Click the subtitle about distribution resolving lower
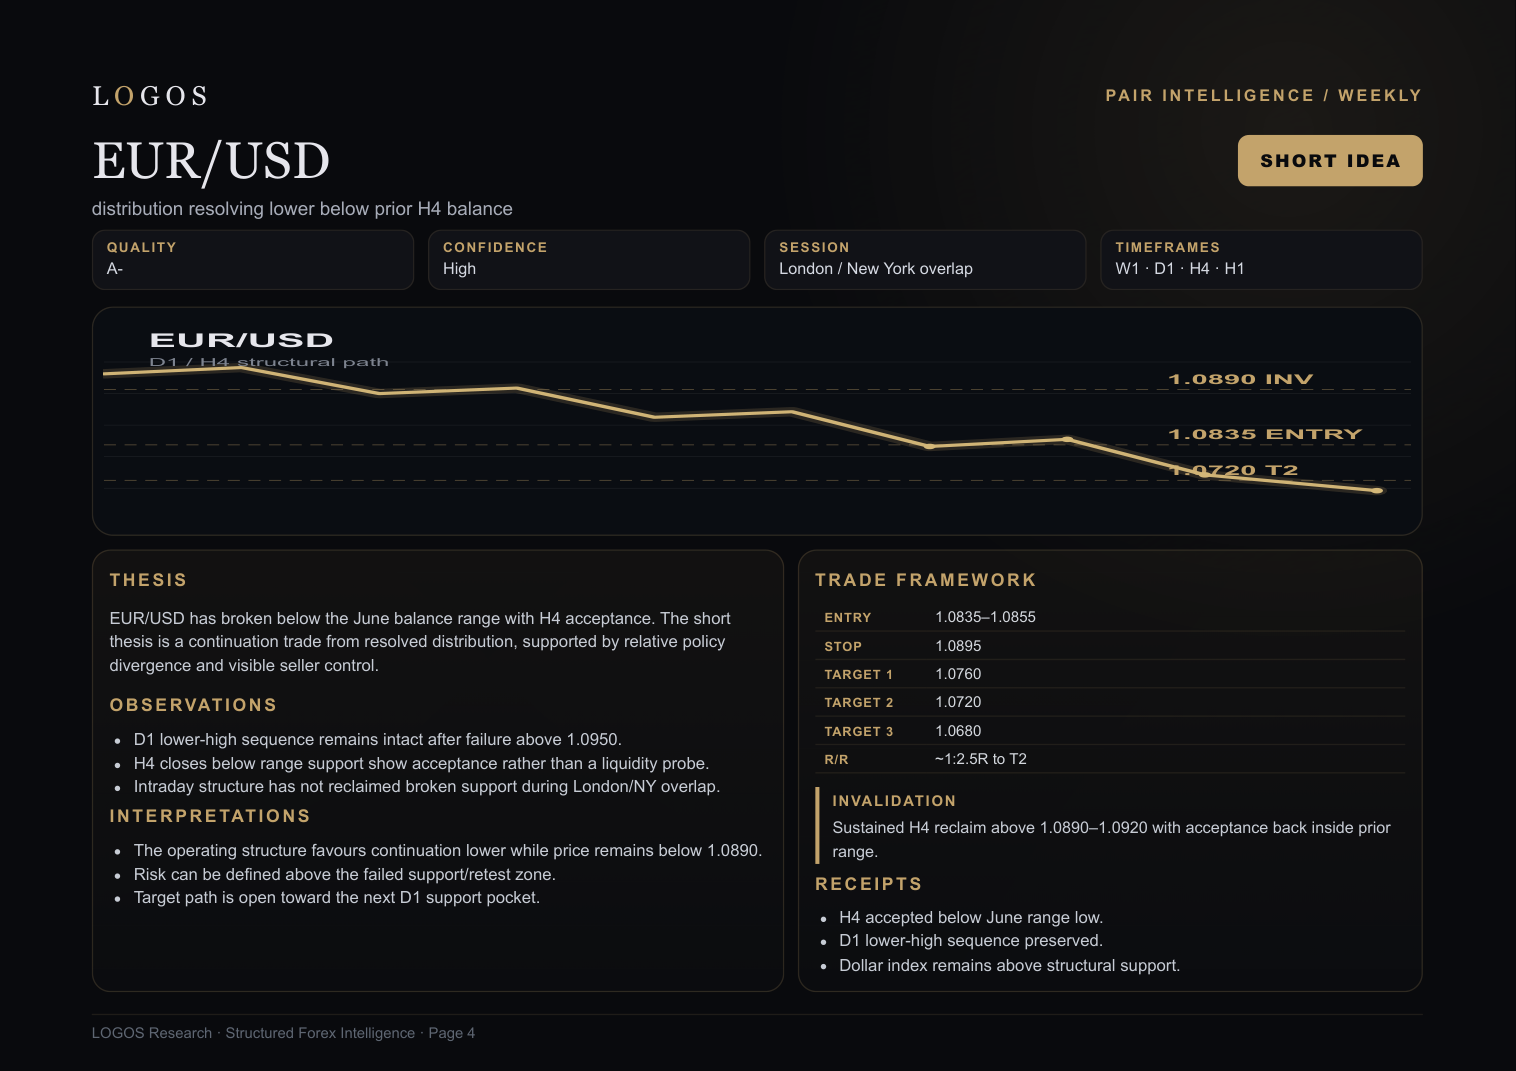The height and width of the screenshot is (1071, 1516). (302, 209)
